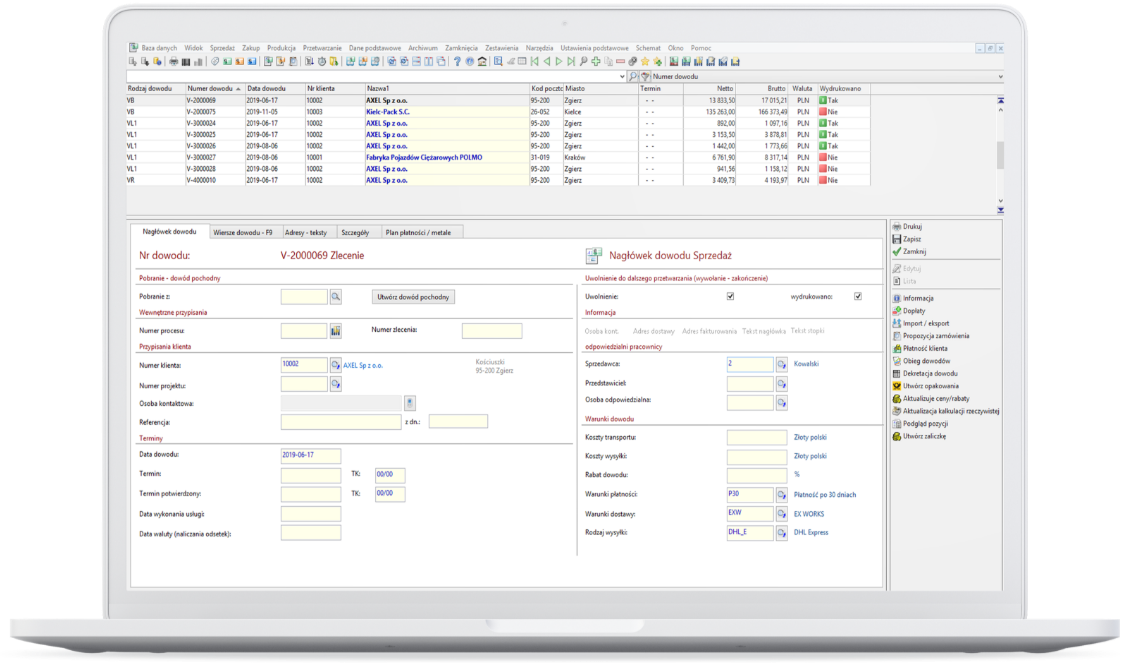Open the lookup next to Rodzaj wysyłki
Image resolution: width=1129 pixels, height=663 pixels.
(781, 533)
